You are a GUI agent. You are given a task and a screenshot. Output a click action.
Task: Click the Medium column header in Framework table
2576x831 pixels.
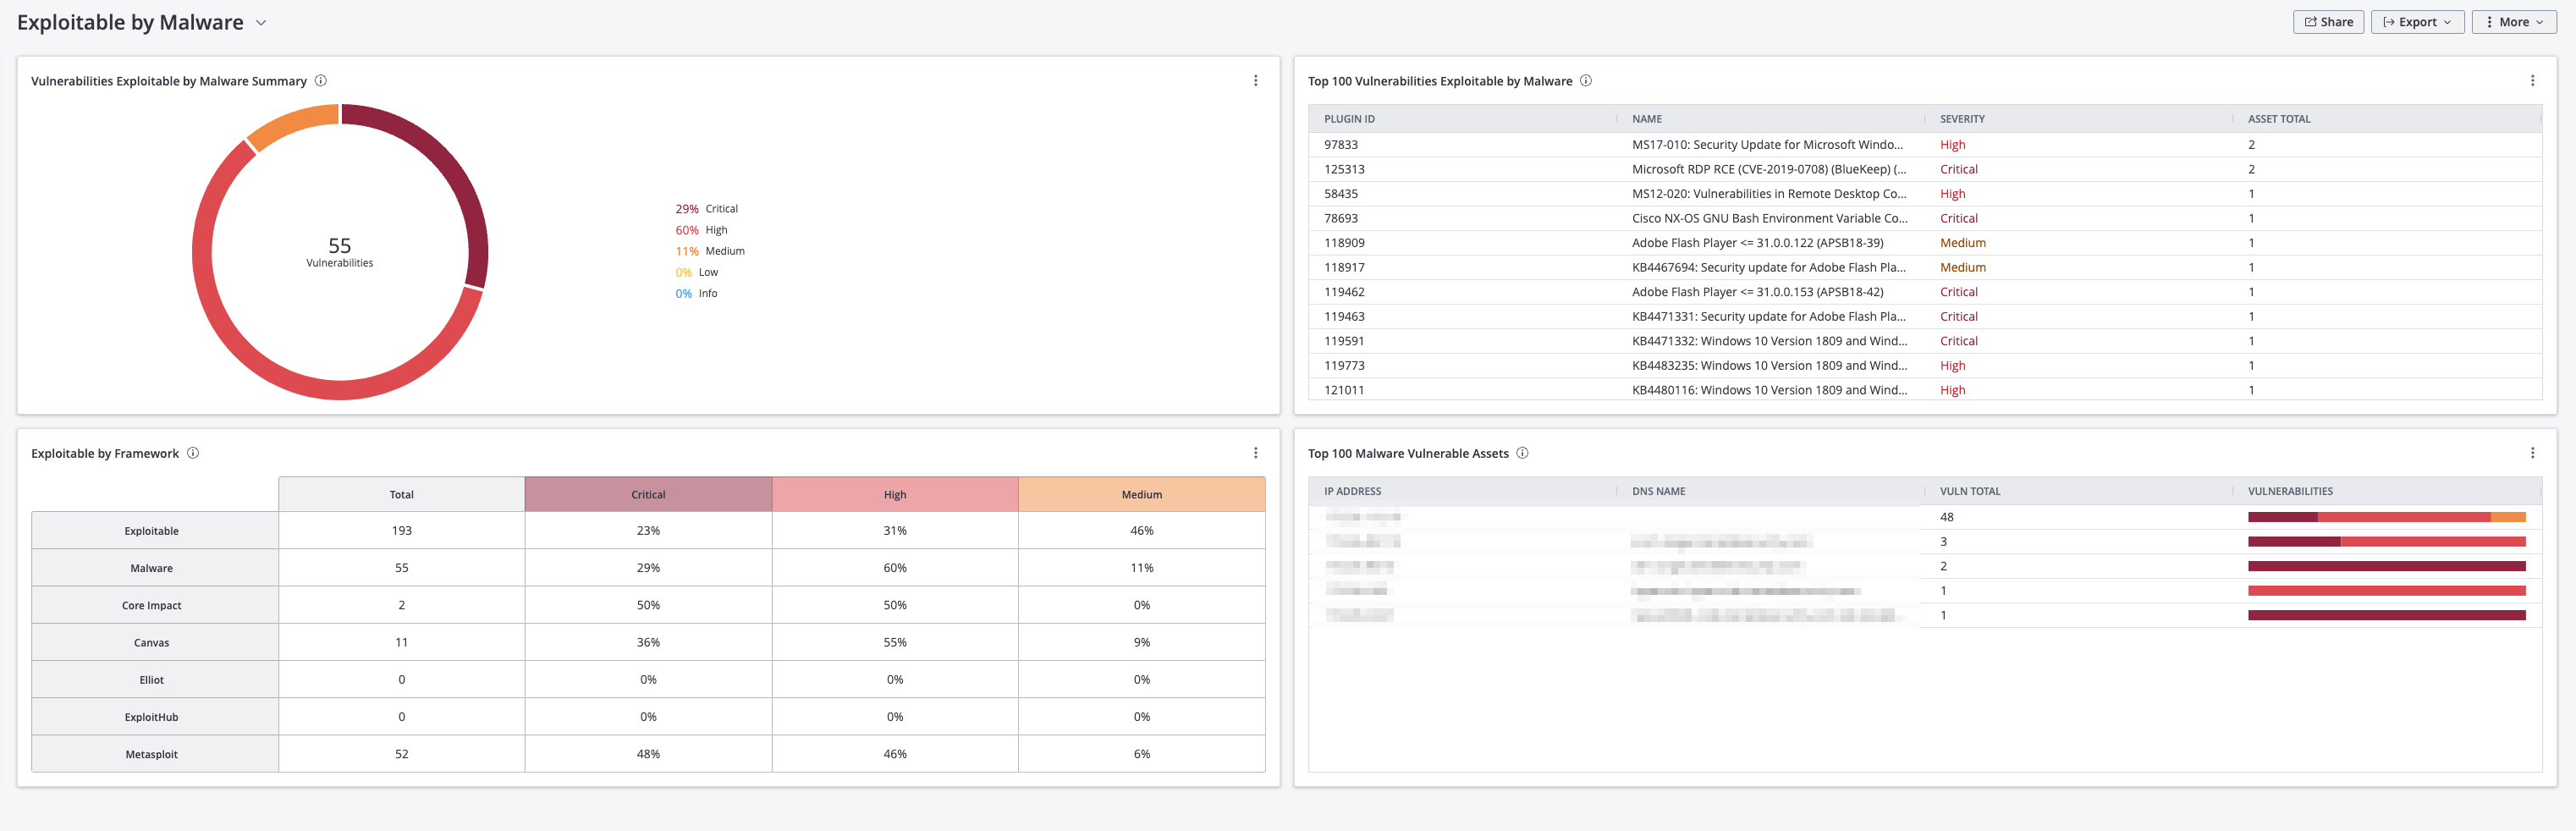[x=1142, y=494]
